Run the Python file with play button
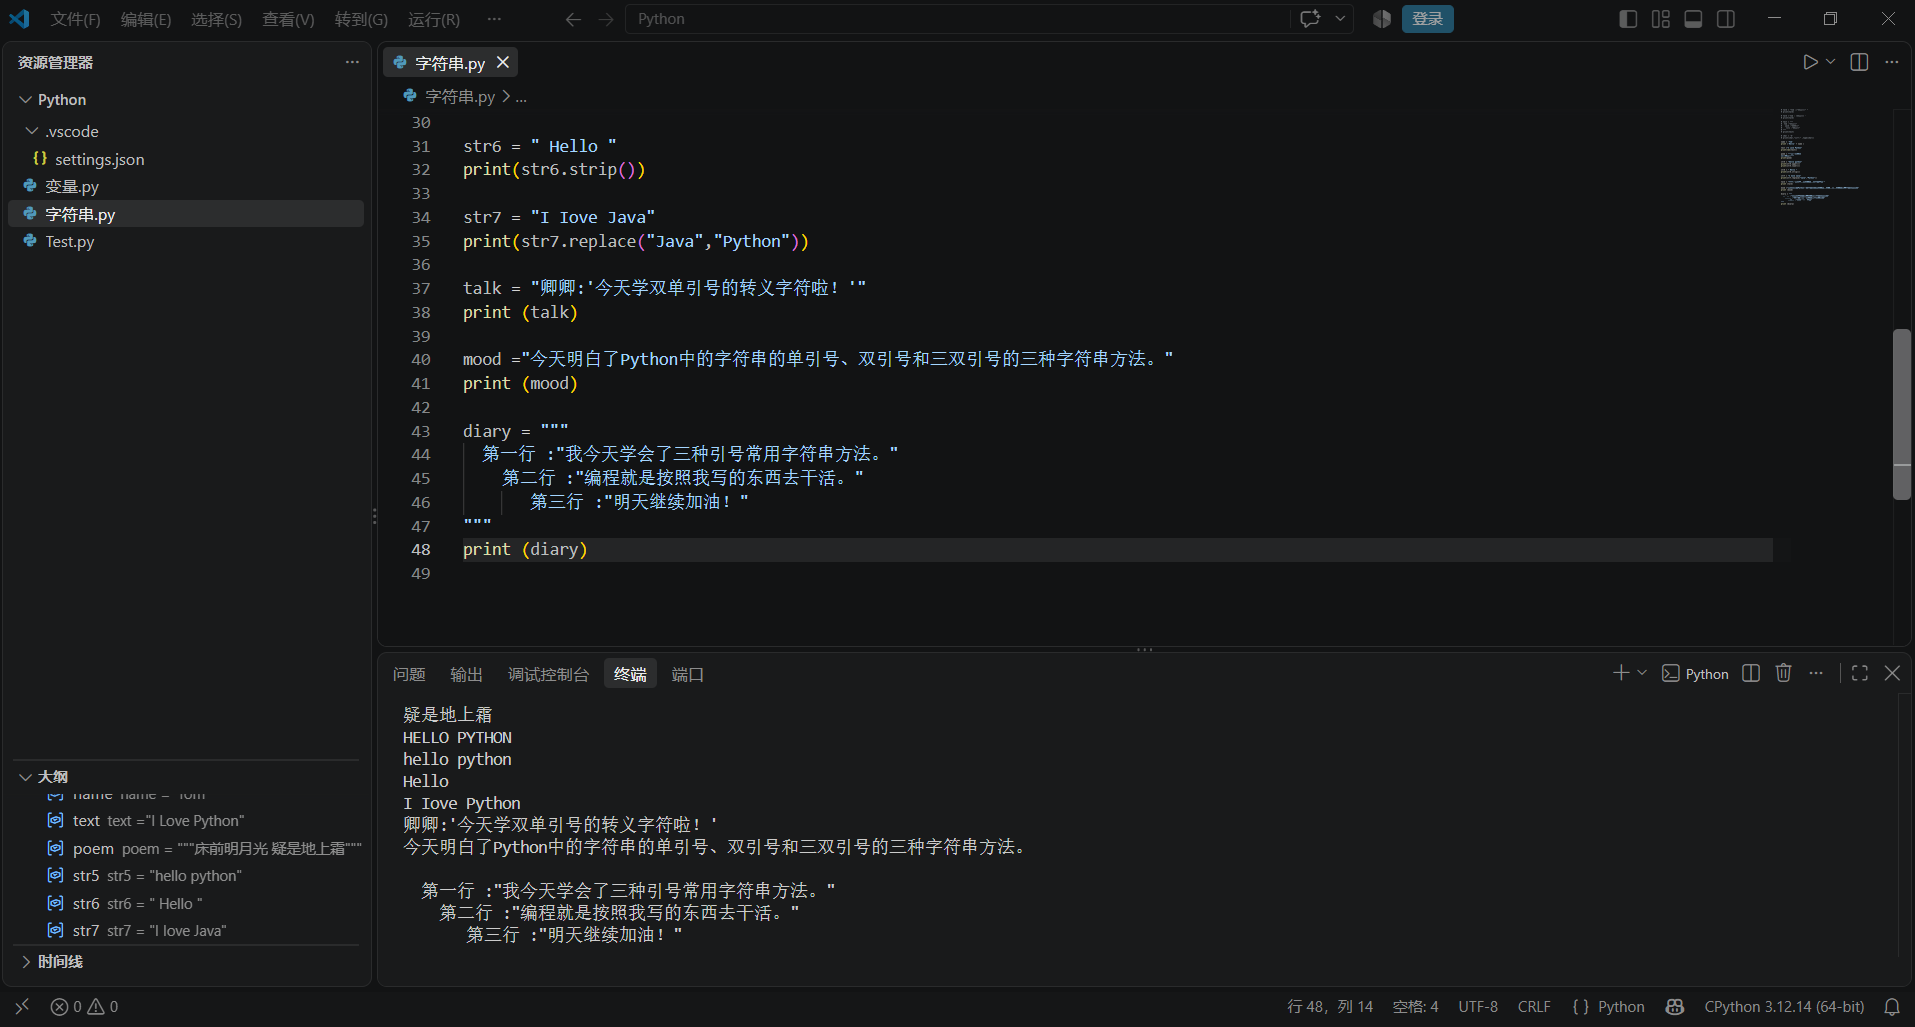The image size is (1915, 1027). click(x=1810, y=62)
